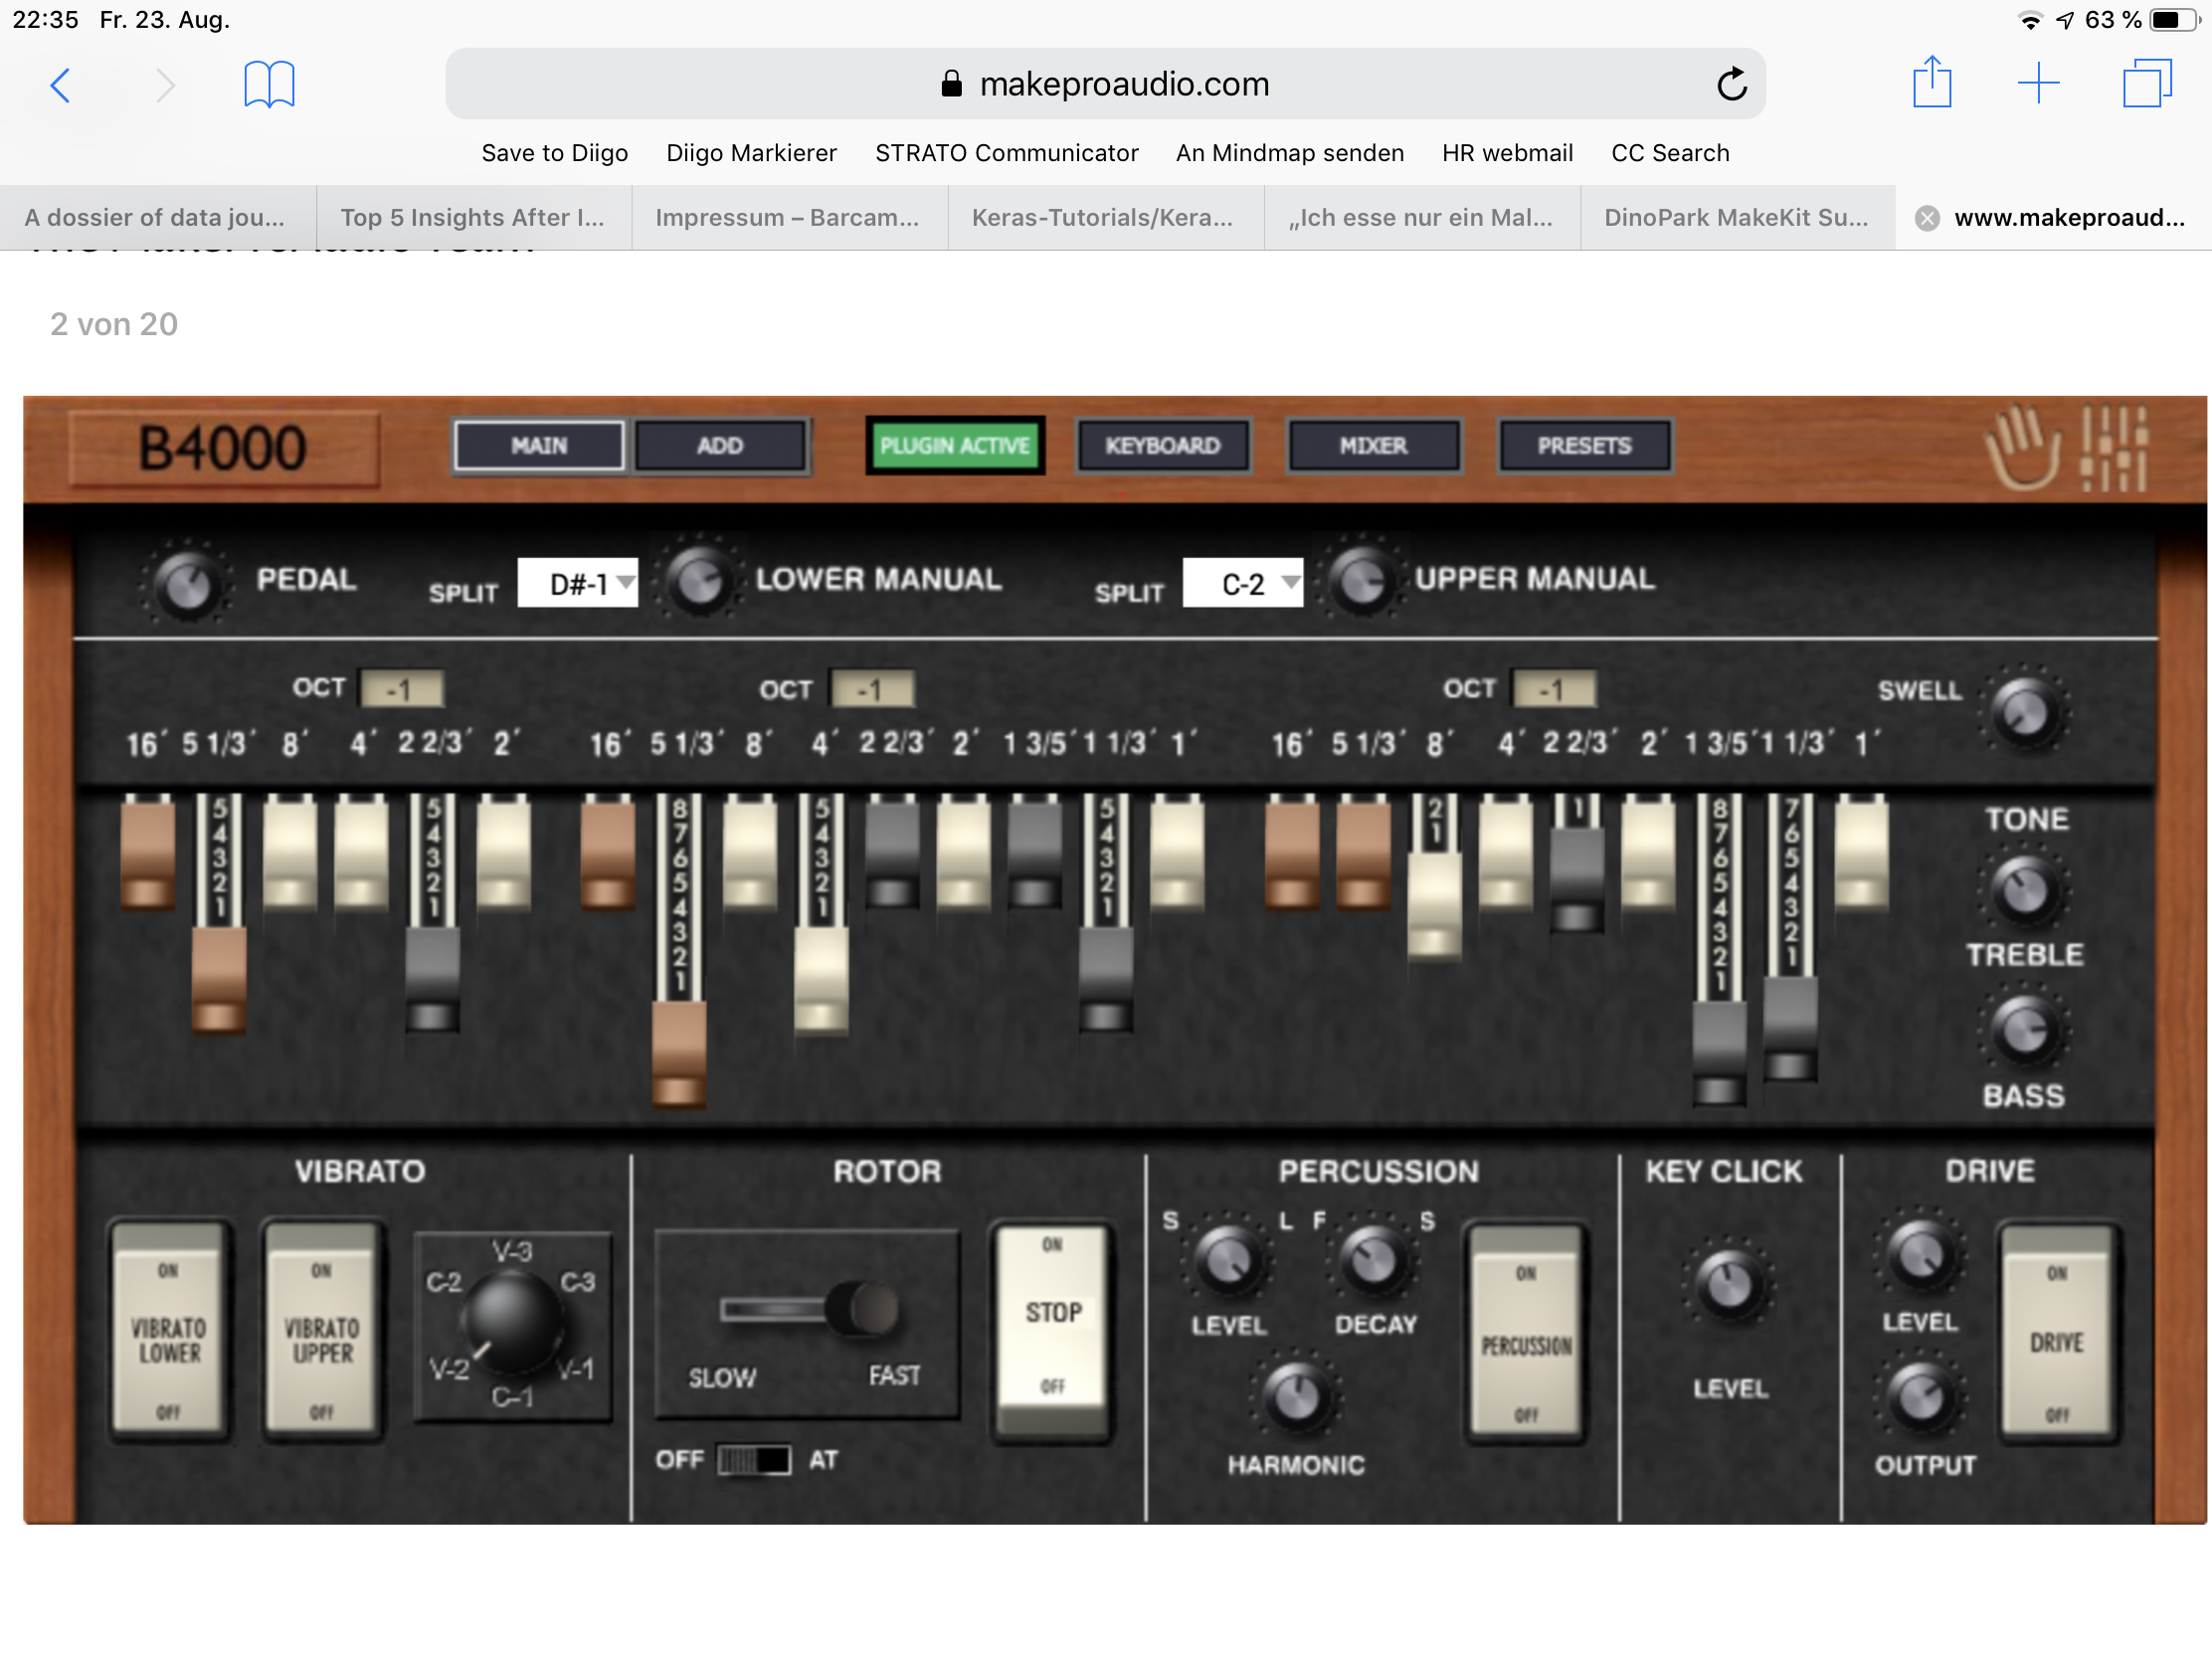Click the PEDAL volume knob
Viewport: 2212px width, 1659px height.
(x=187, y=585)
